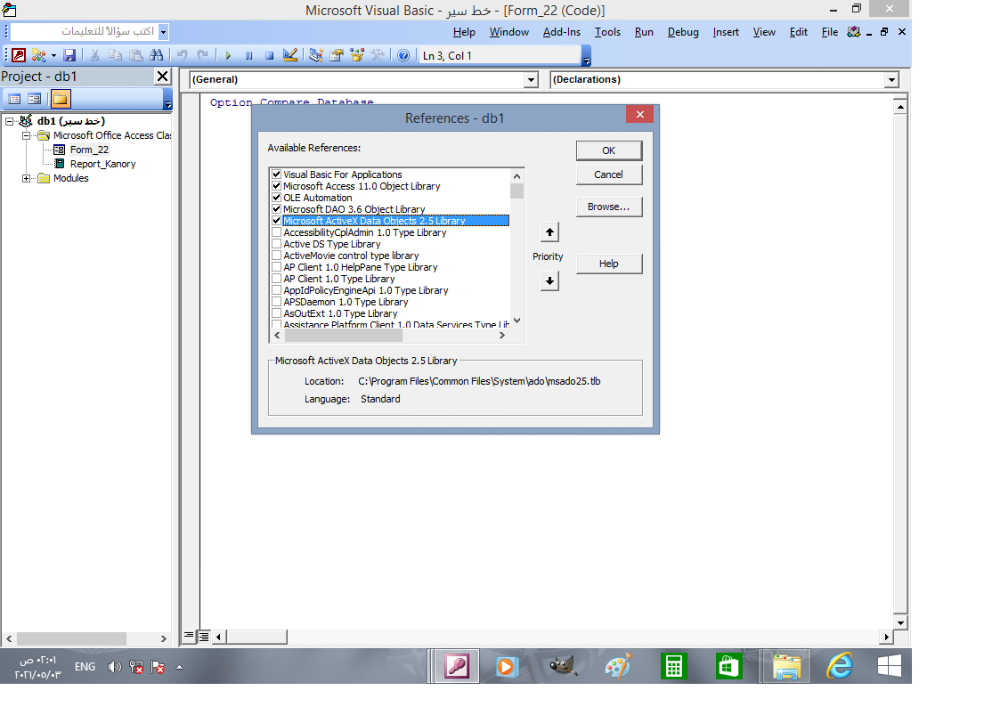1000x707 pixels.
Task: Click Cancel in the References dialog
Action: (609, 175)
